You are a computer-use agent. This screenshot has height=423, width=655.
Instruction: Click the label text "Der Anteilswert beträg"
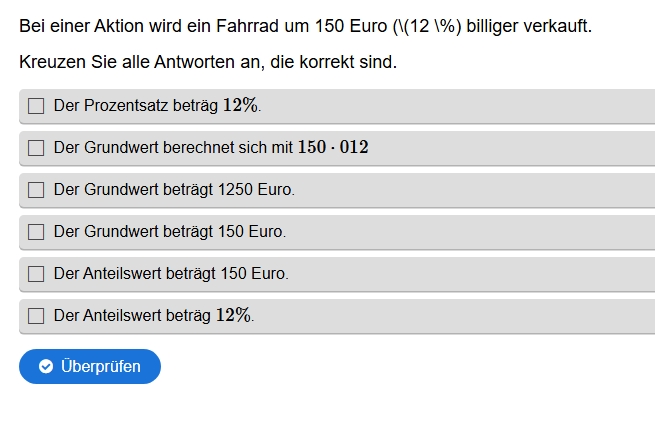[x=133, y=316]
